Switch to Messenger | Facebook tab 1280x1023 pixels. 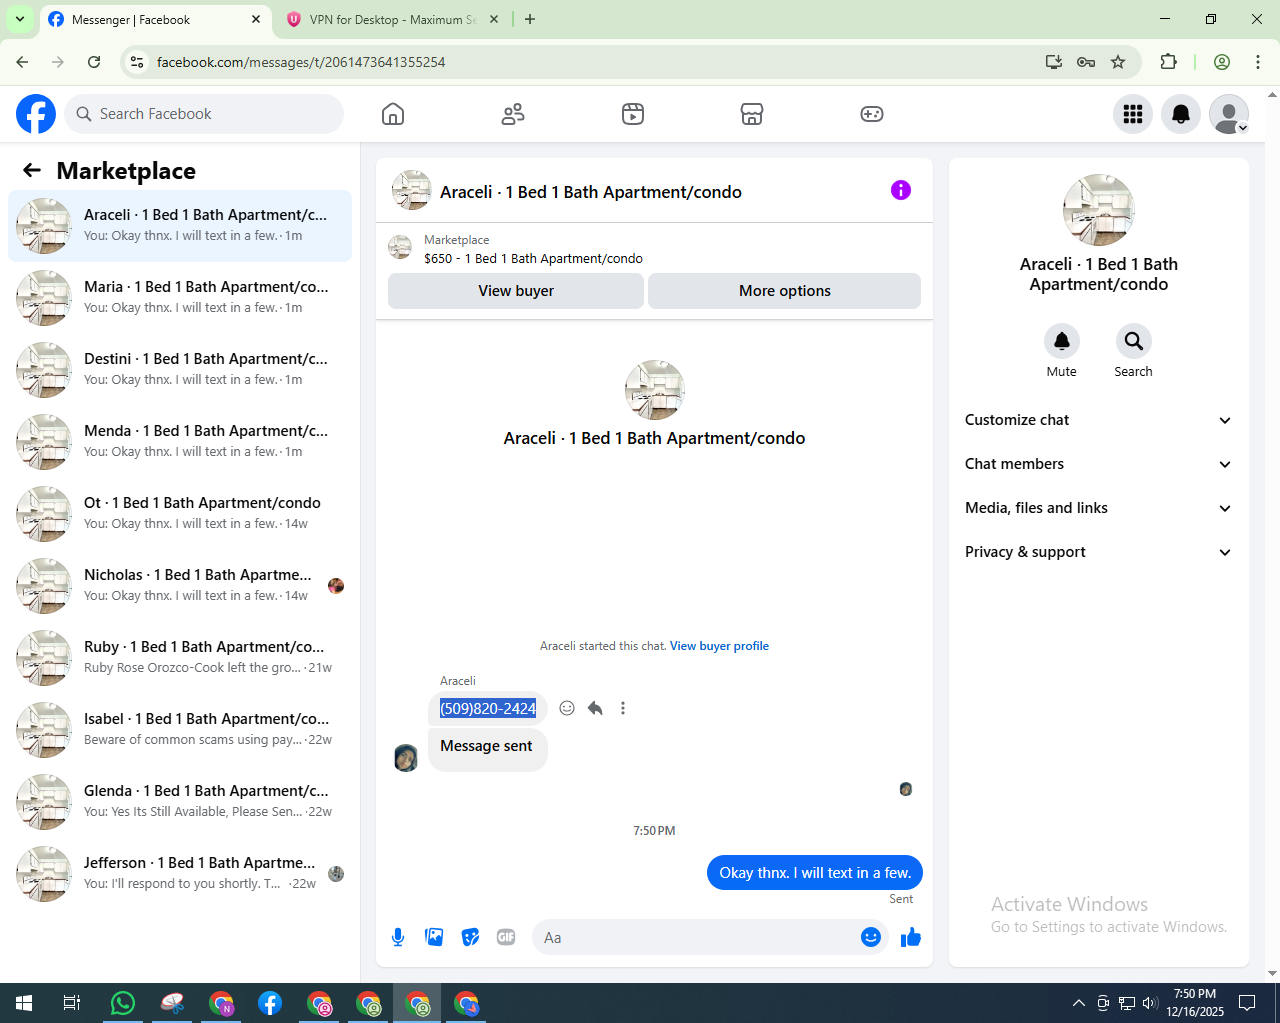coord(153,20)
